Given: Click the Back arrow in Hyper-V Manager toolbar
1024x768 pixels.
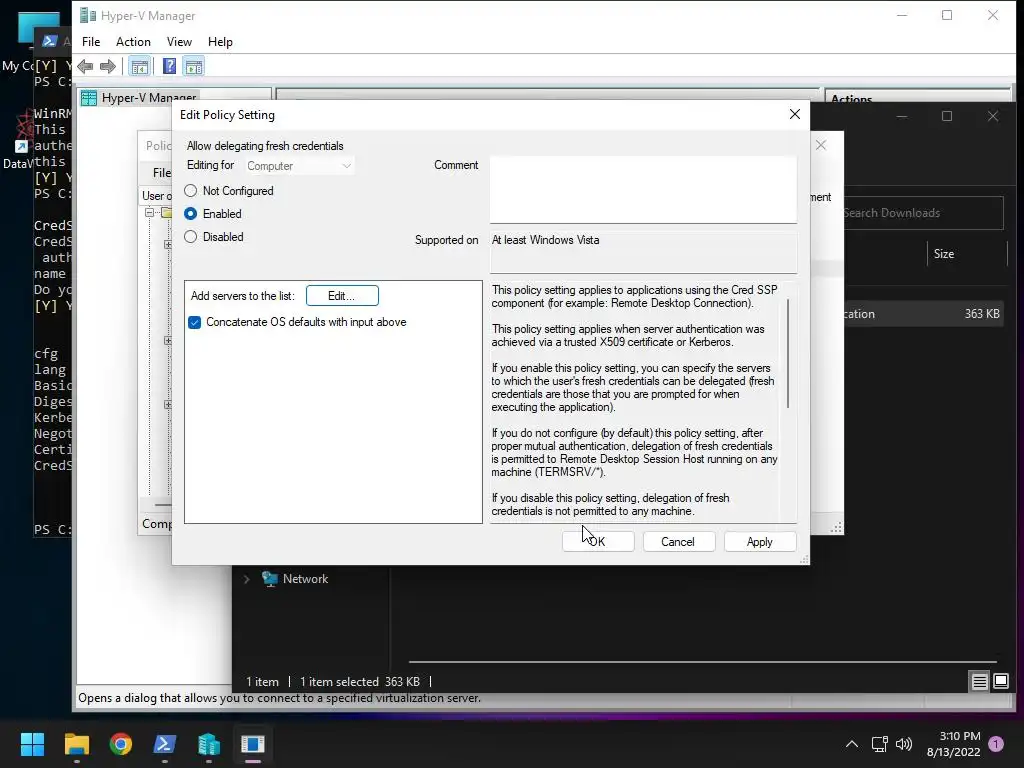Looking at the screenshot, I should pos(85,66).
